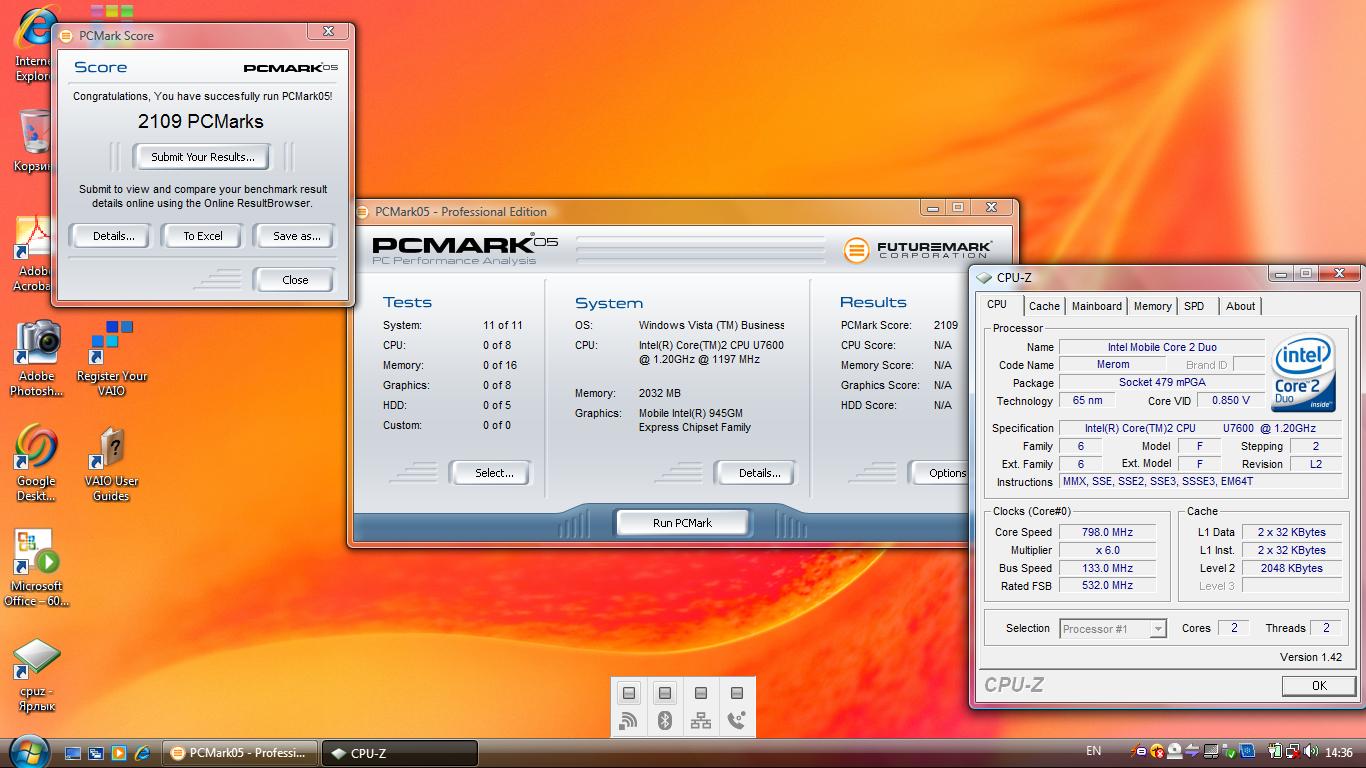Click the Rated FSB 532.0 MHz value
Screen dimensions: 1366x768
1107,586
